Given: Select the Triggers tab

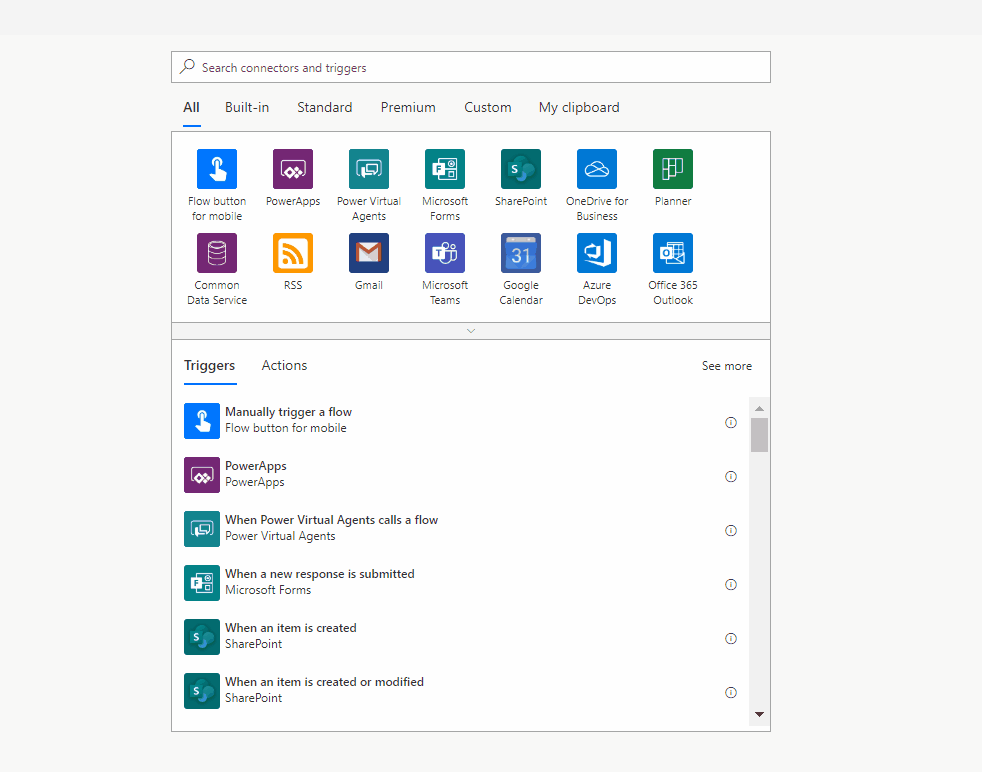Looking at the screenshot, I should click(209, 366).
